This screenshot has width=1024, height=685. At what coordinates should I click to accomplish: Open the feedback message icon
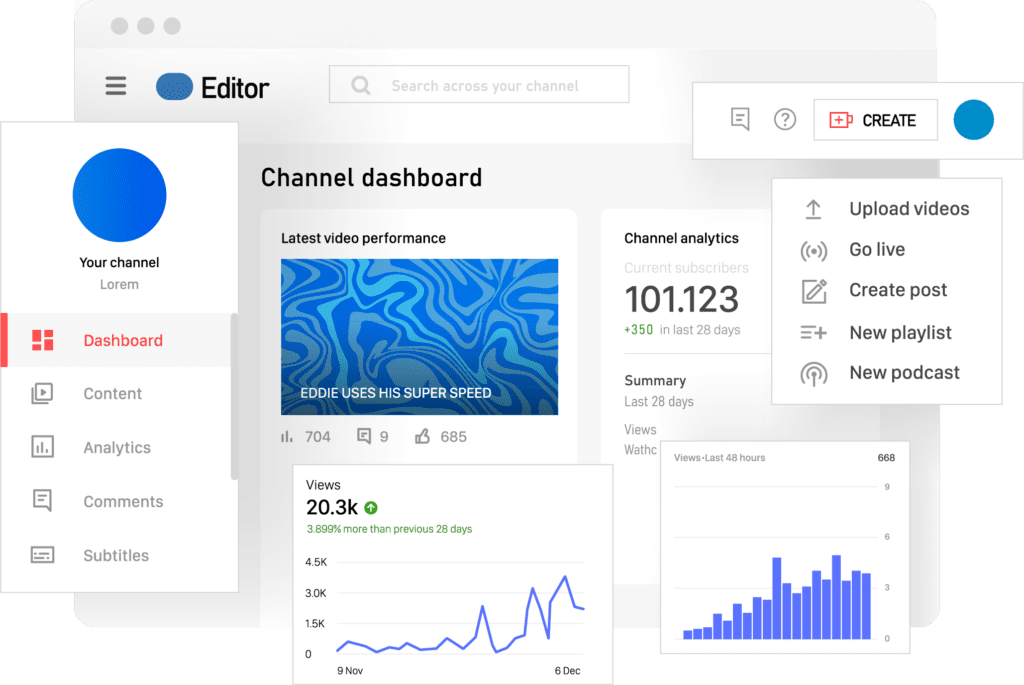740,120
